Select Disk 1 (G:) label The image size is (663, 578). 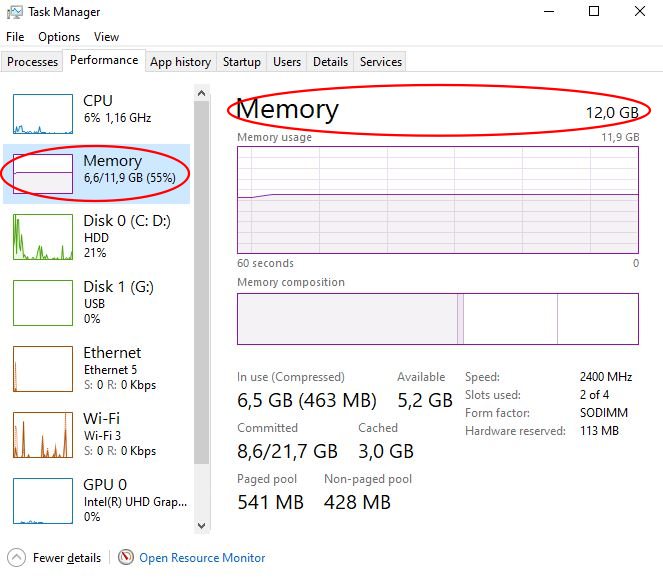(118, 287)
